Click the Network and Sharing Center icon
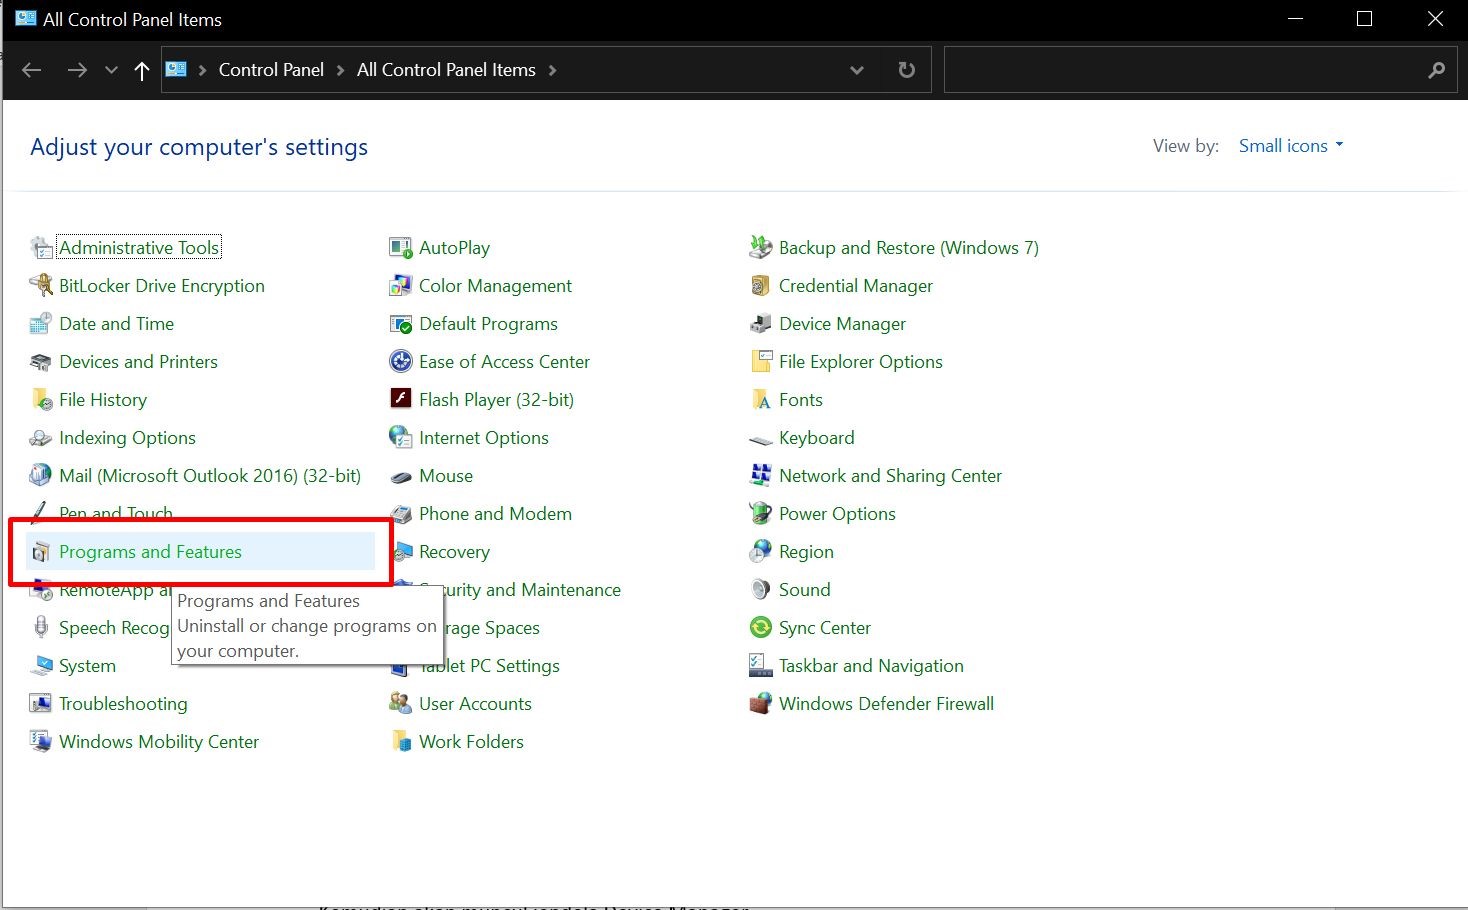 (760, 476)
